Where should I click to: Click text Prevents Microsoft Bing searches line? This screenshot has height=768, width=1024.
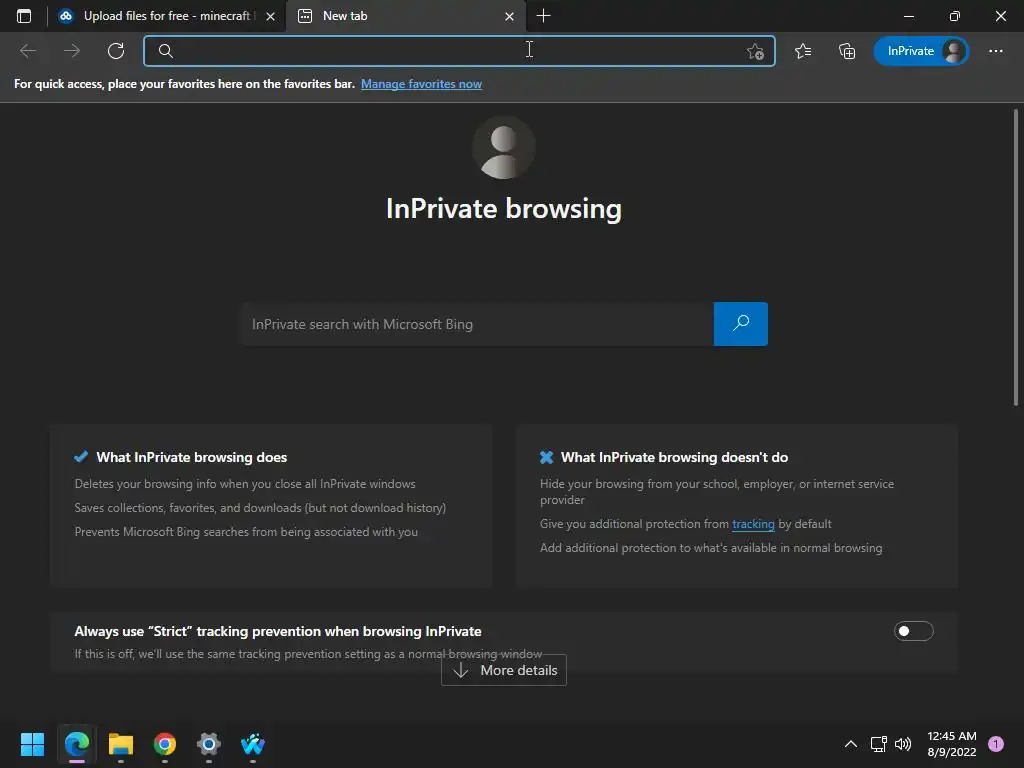(x=246, y=532)
